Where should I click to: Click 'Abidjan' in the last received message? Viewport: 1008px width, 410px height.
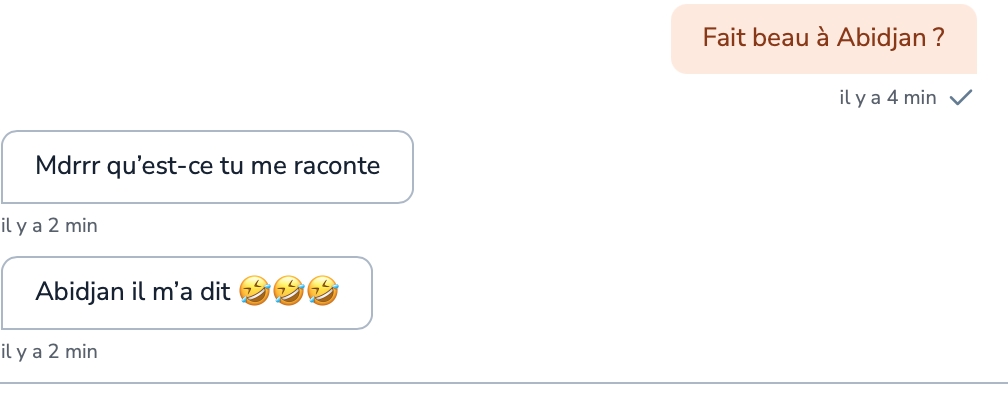pos(80,292)
